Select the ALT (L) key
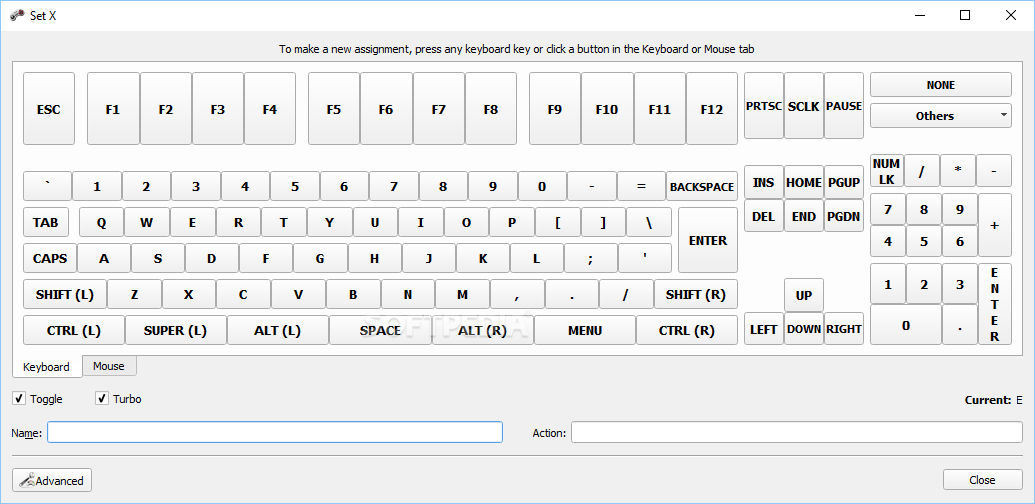Image resolution: width=1035 pixels, height=504 pixels. tap(277, 331)
